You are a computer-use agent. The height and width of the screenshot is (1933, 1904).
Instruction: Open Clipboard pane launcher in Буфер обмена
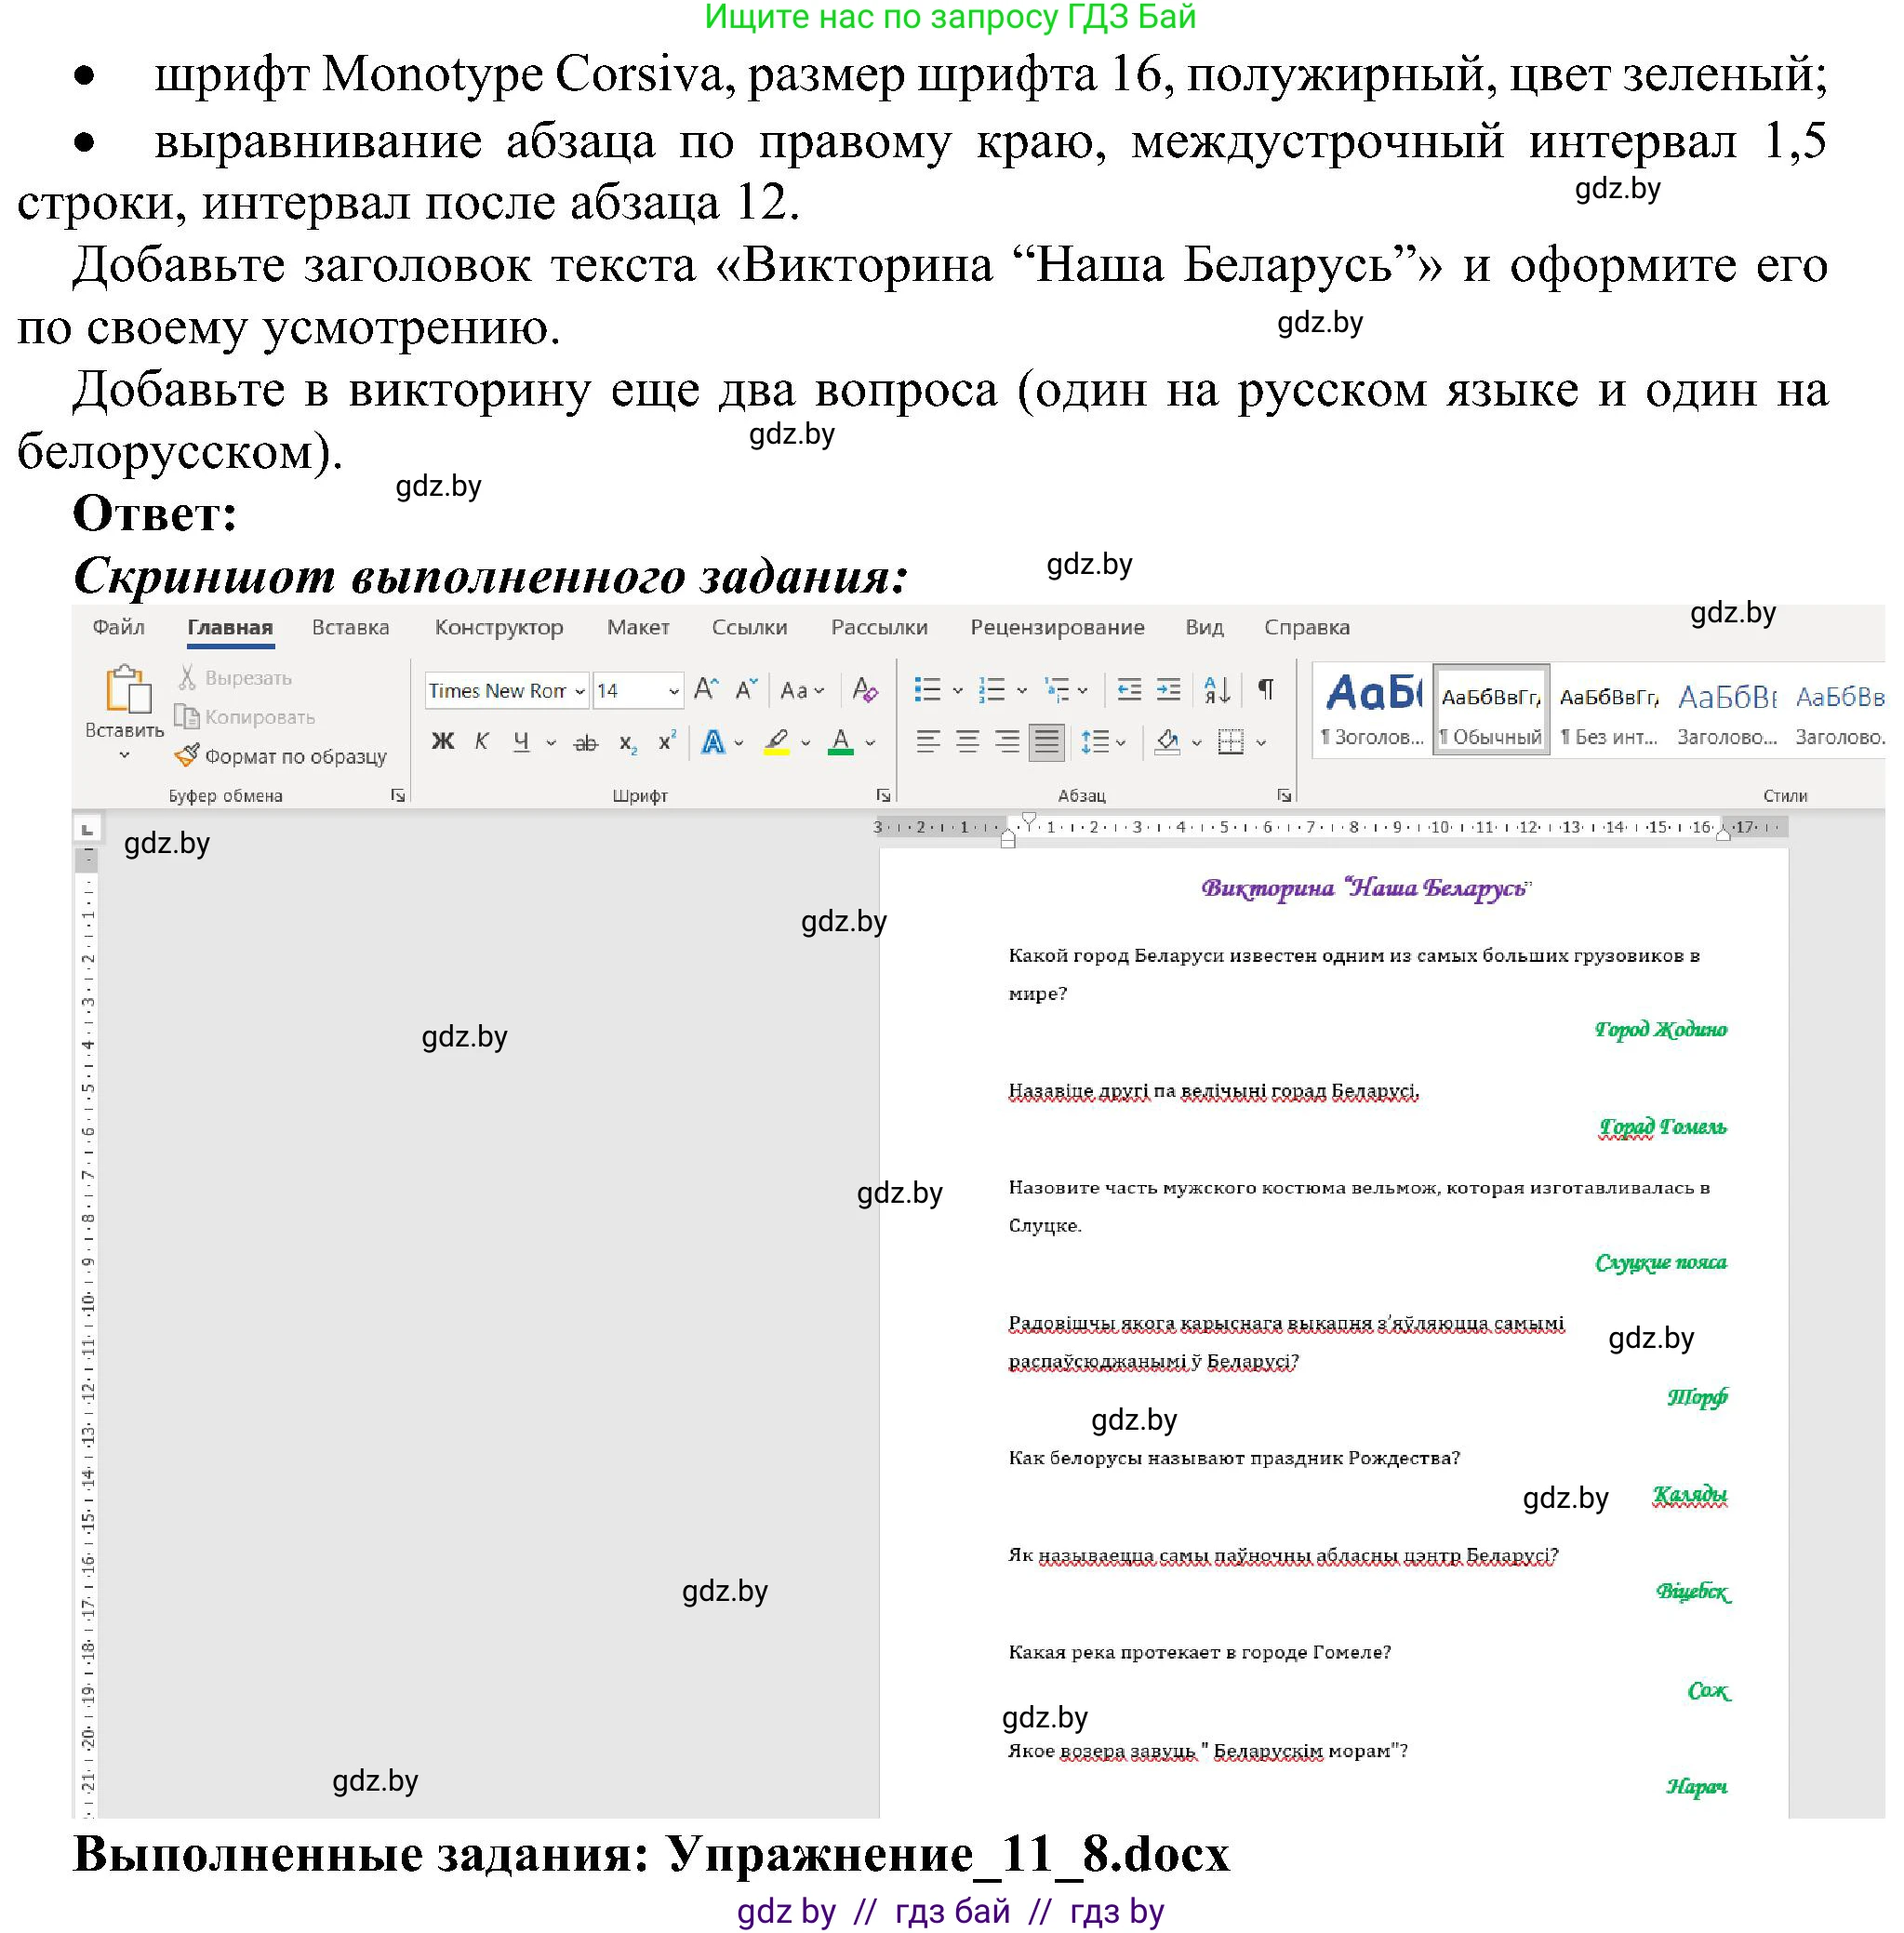(398, 795)
